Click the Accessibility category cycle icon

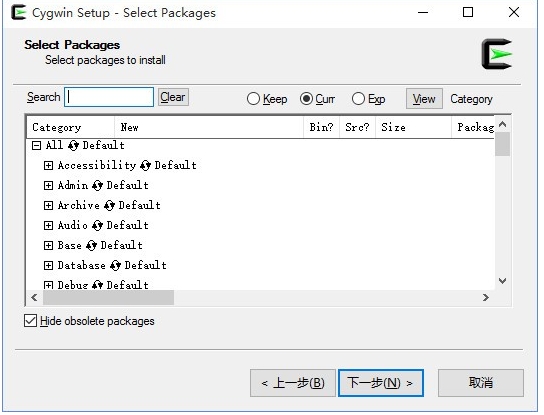tap(145, 166)
